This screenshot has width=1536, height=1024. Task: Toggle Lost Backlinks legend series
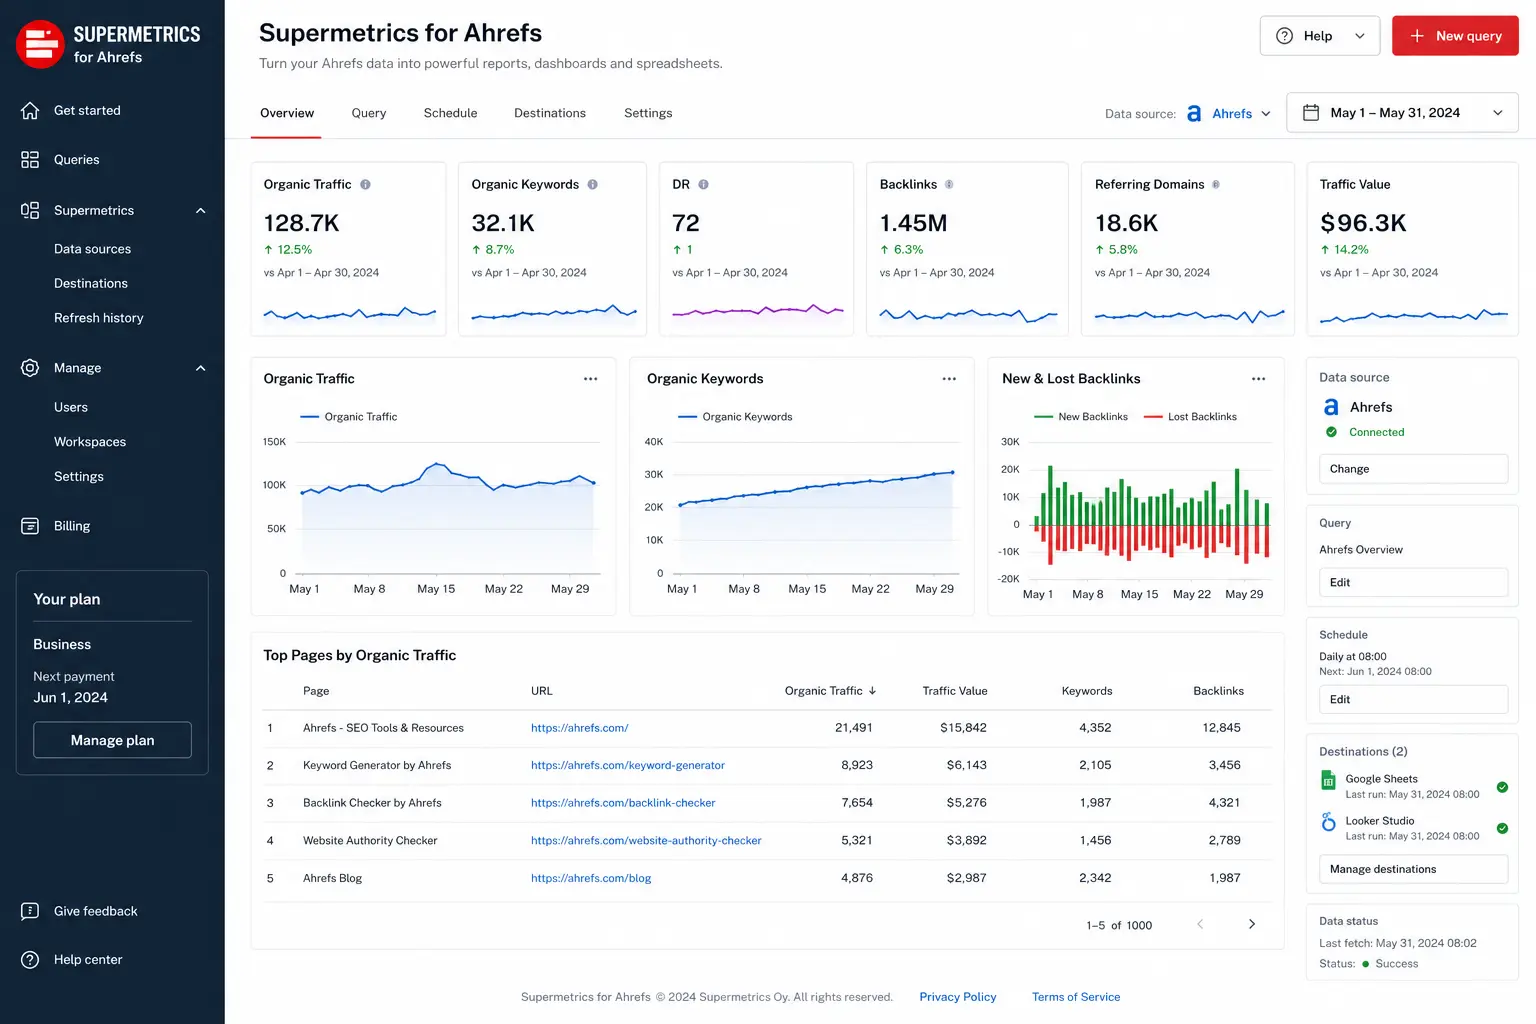1190,417
